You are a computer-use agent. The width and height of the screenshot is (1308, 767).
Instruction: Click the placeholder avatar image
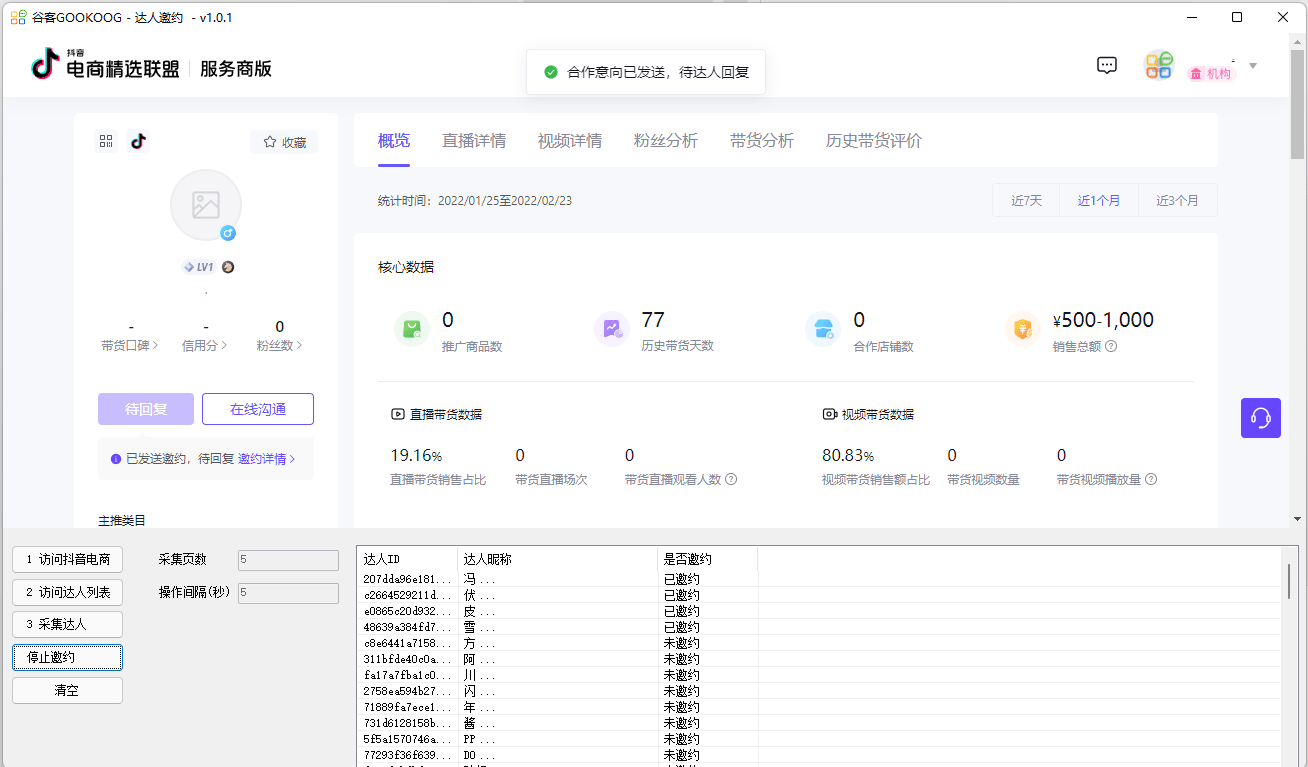(x=206, y=205)
